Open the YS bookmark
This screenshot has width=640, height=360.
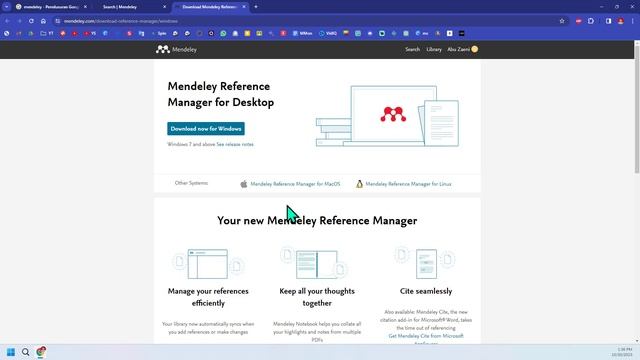point(90,33)
